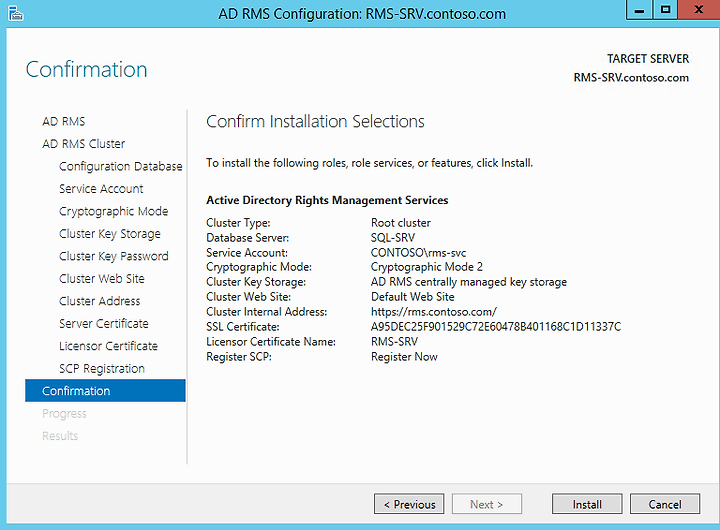Click the AD RMS wizard title bar icon
720x530 pixels.
click(x=15, y=14)
